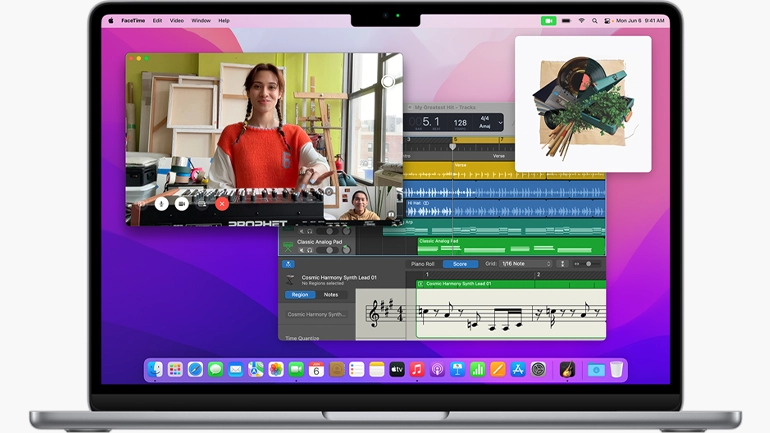Open Music app from the Dock
770x433 pixels.
coord(417,369)
